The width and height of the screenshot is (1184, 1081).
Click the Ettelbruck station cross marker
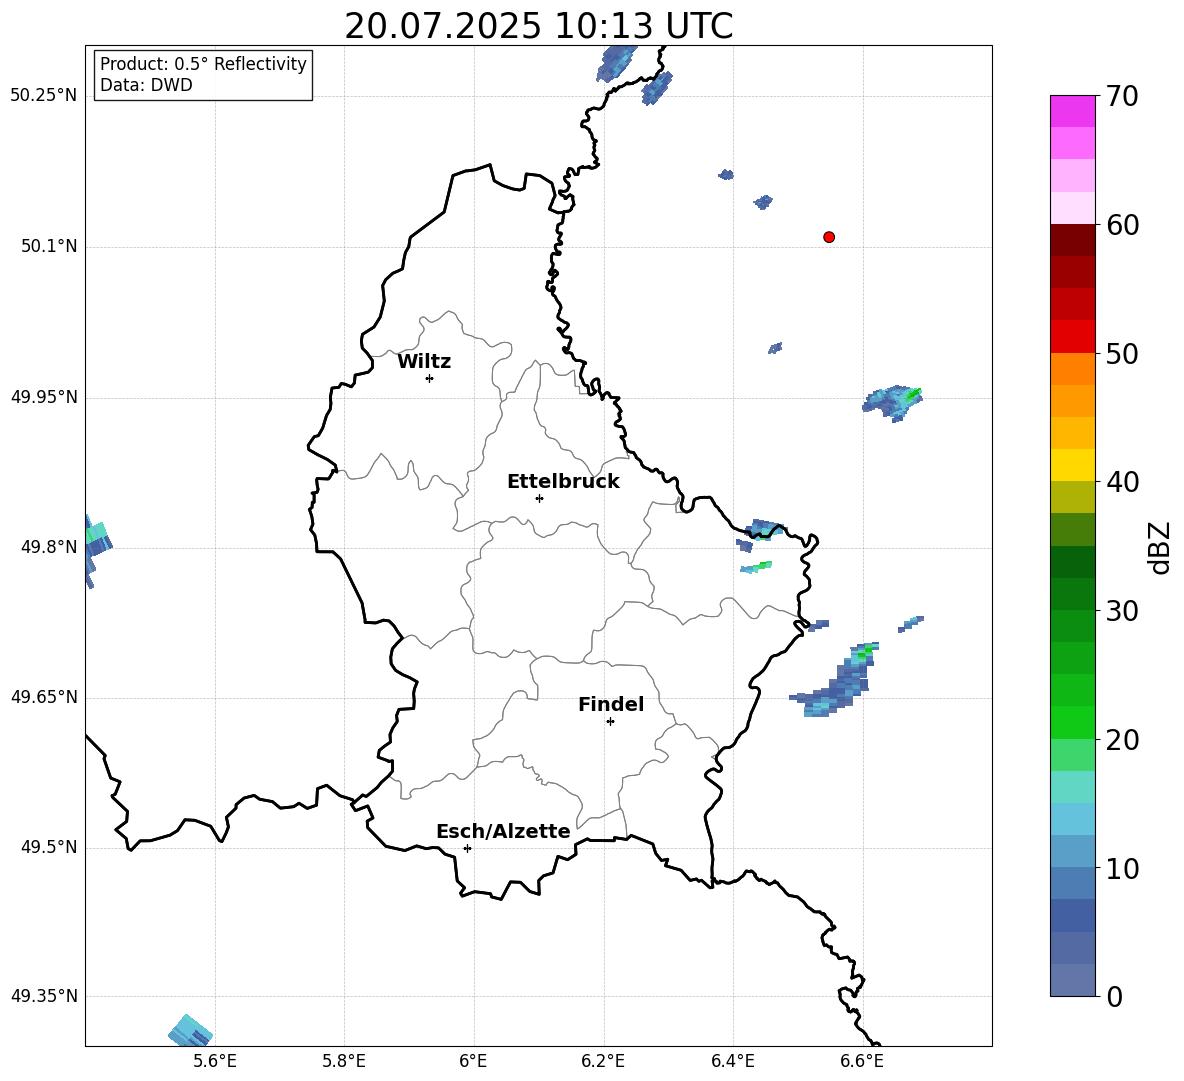[539, 498]
